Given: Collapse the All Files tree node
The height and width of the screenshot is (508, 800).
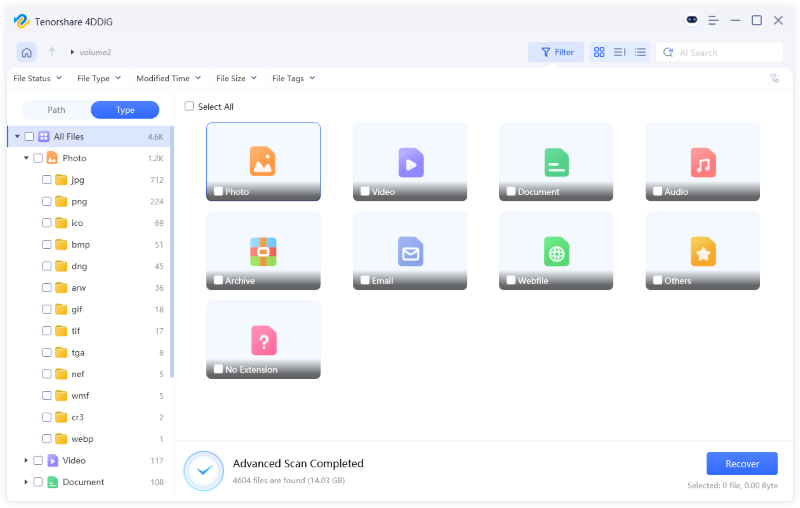Looking at the screenshot, I should (17, 136).
